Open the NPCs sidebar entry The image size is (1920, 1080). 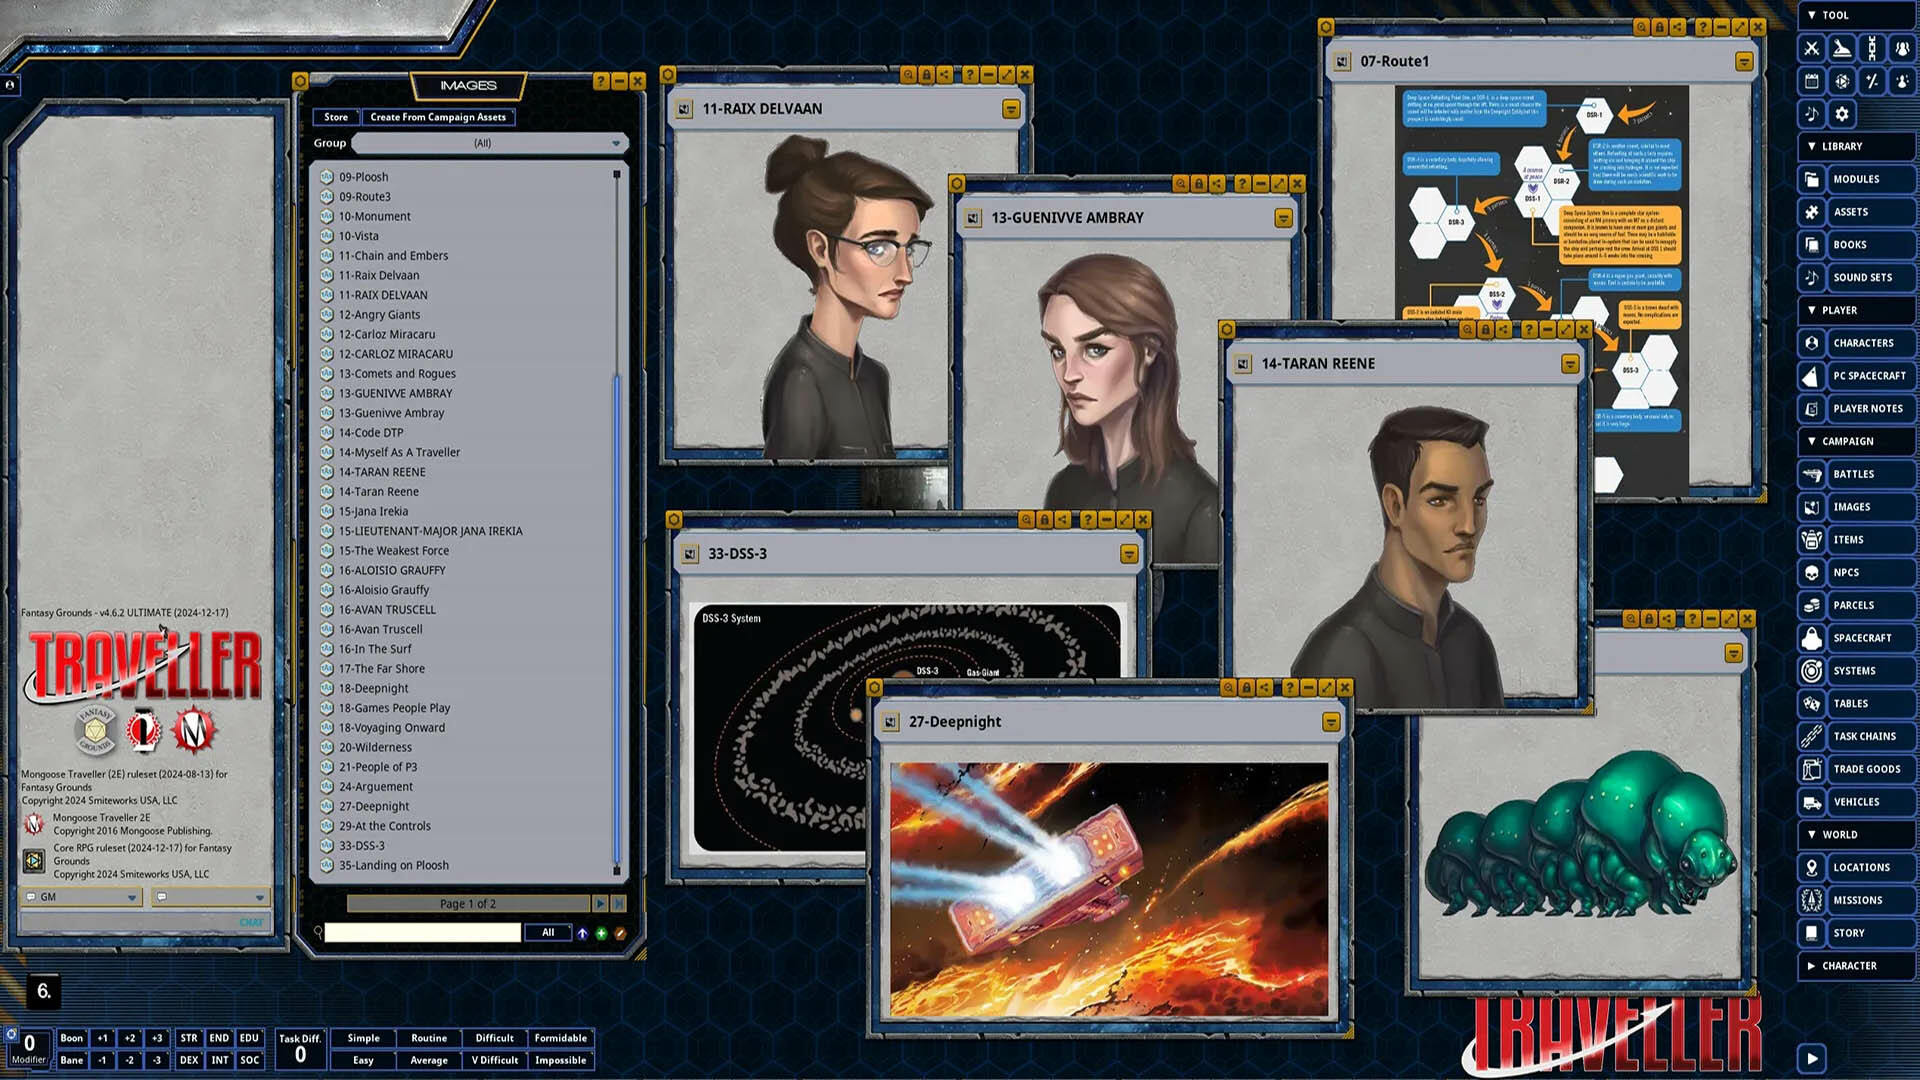[x=1846, y=573]
